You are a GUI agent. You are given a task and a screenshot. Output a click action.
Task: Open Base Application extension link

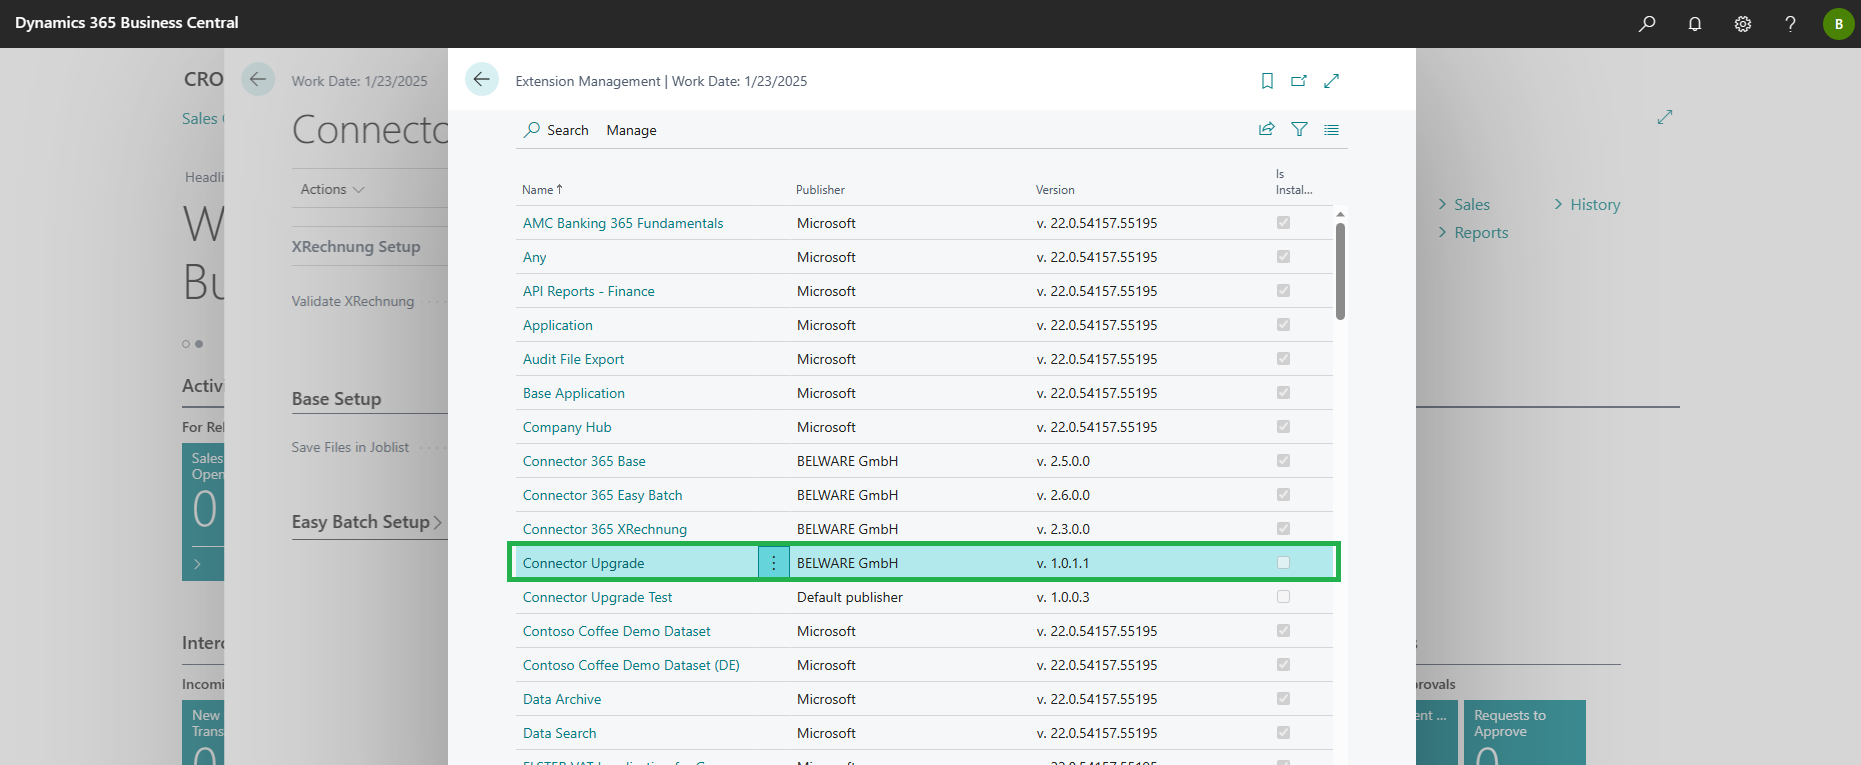point(574,393)
